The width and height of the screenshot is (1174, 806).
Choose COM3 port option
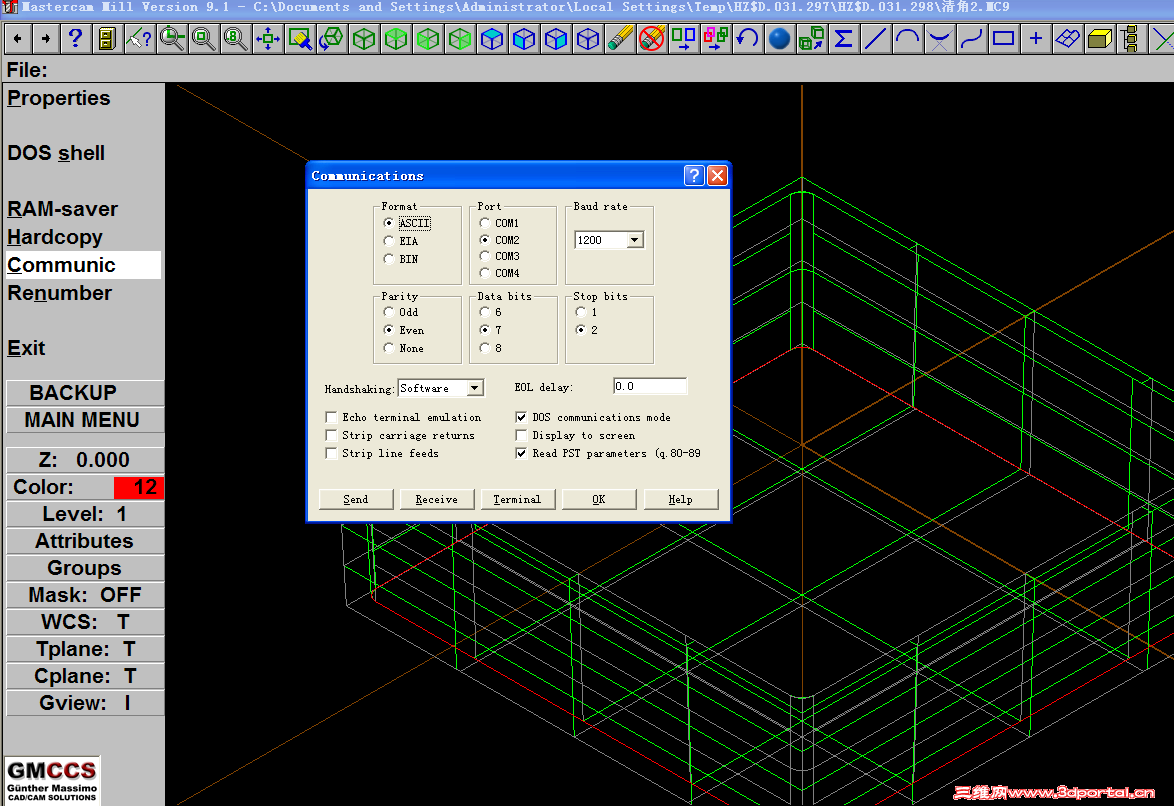(x=484, y=256)
